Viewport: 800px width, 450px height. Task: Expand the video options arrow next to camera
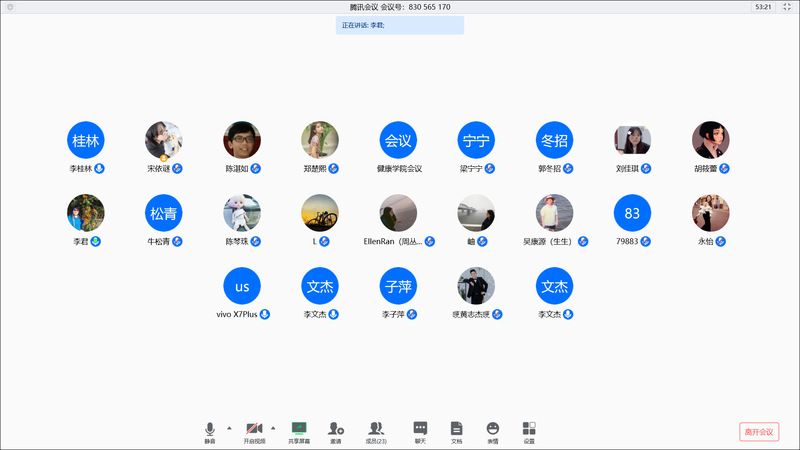pyautogui.click(x=273, y=427)
